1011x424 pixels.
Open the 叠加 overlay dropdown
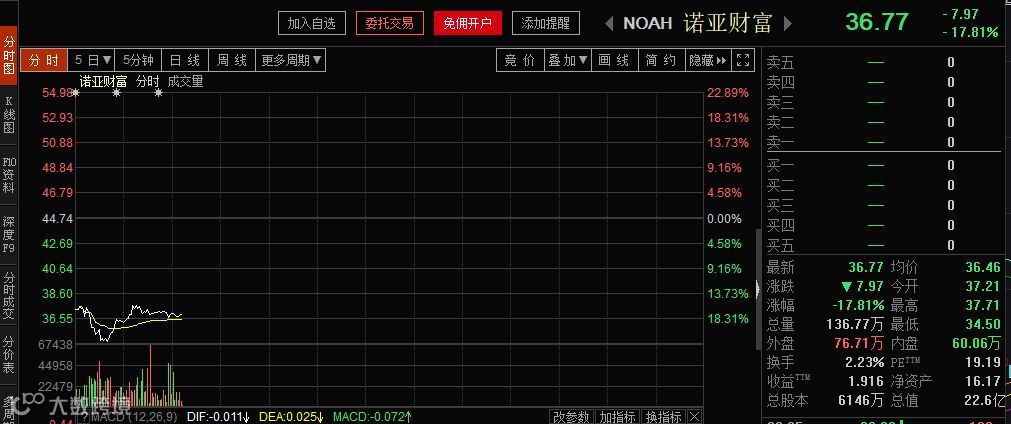tap(568, 61)
